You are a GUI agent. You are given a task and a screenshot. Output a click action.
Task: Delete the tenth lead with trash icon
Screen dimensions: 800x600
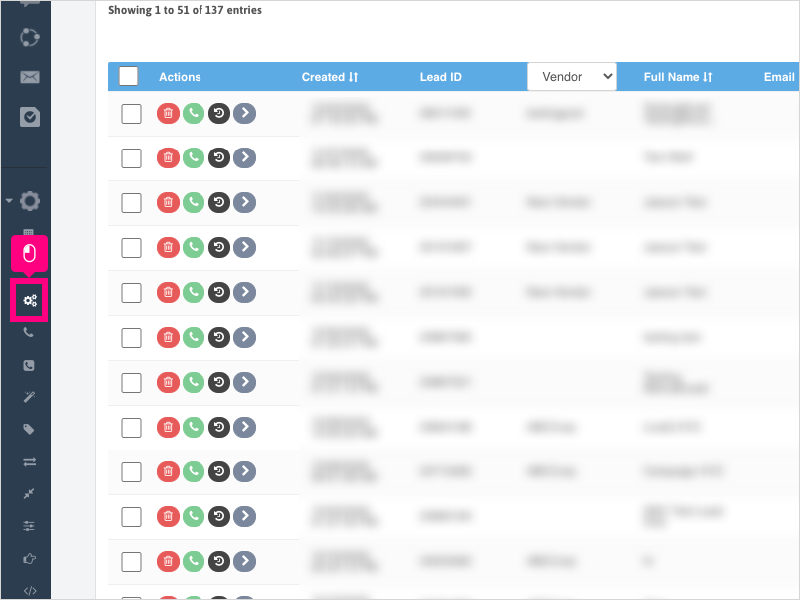(x=168, y=516)
